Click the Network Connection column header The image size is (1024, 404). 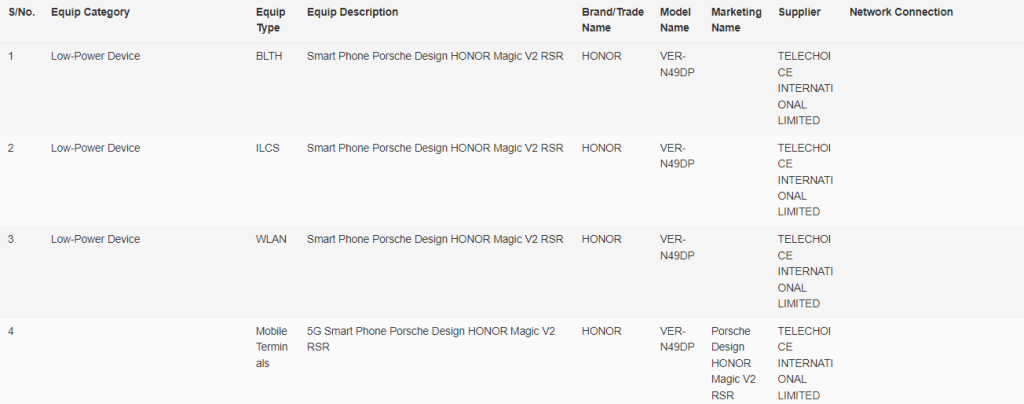click(901, 12)
